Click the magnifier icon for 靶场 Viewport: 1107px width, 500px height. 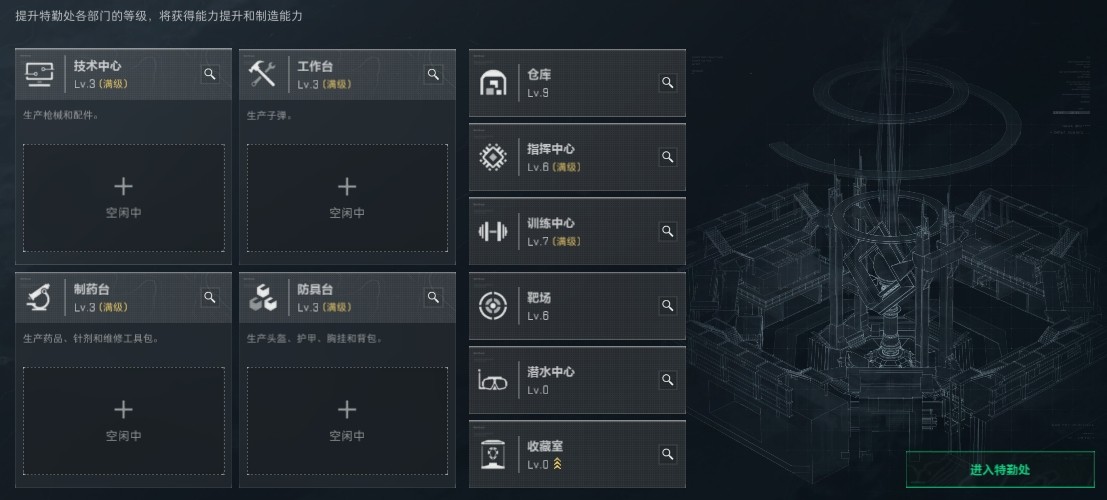click(x=667, y=306)
